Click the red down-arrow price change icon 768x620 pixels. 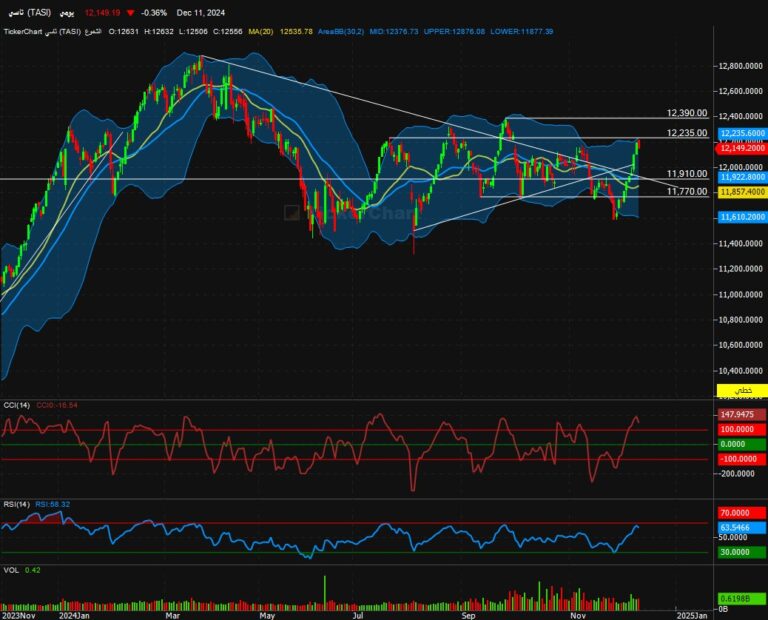tap(130, 13)
